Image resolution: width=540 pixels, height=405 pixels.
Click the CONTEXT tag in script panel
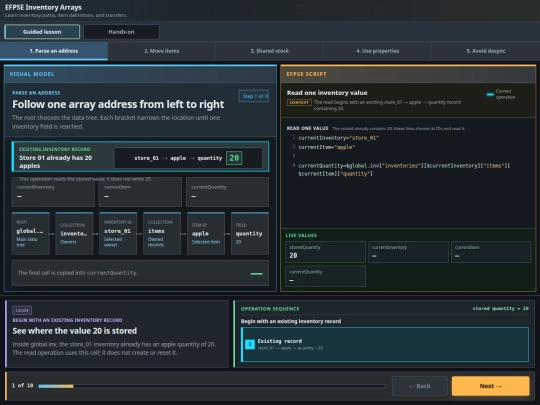click(299, 102)
